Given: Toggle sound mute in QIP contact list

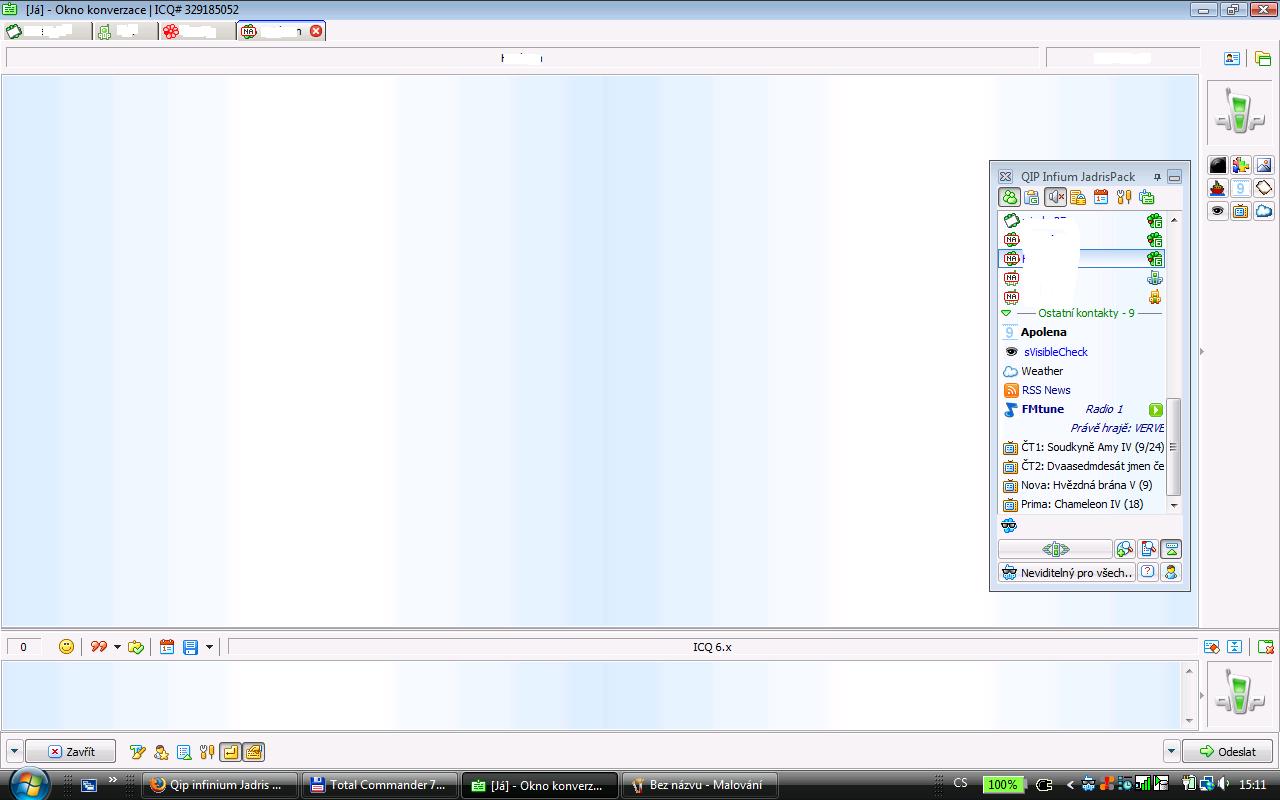Looking at the screenshot, I should tap(1055, 198).
